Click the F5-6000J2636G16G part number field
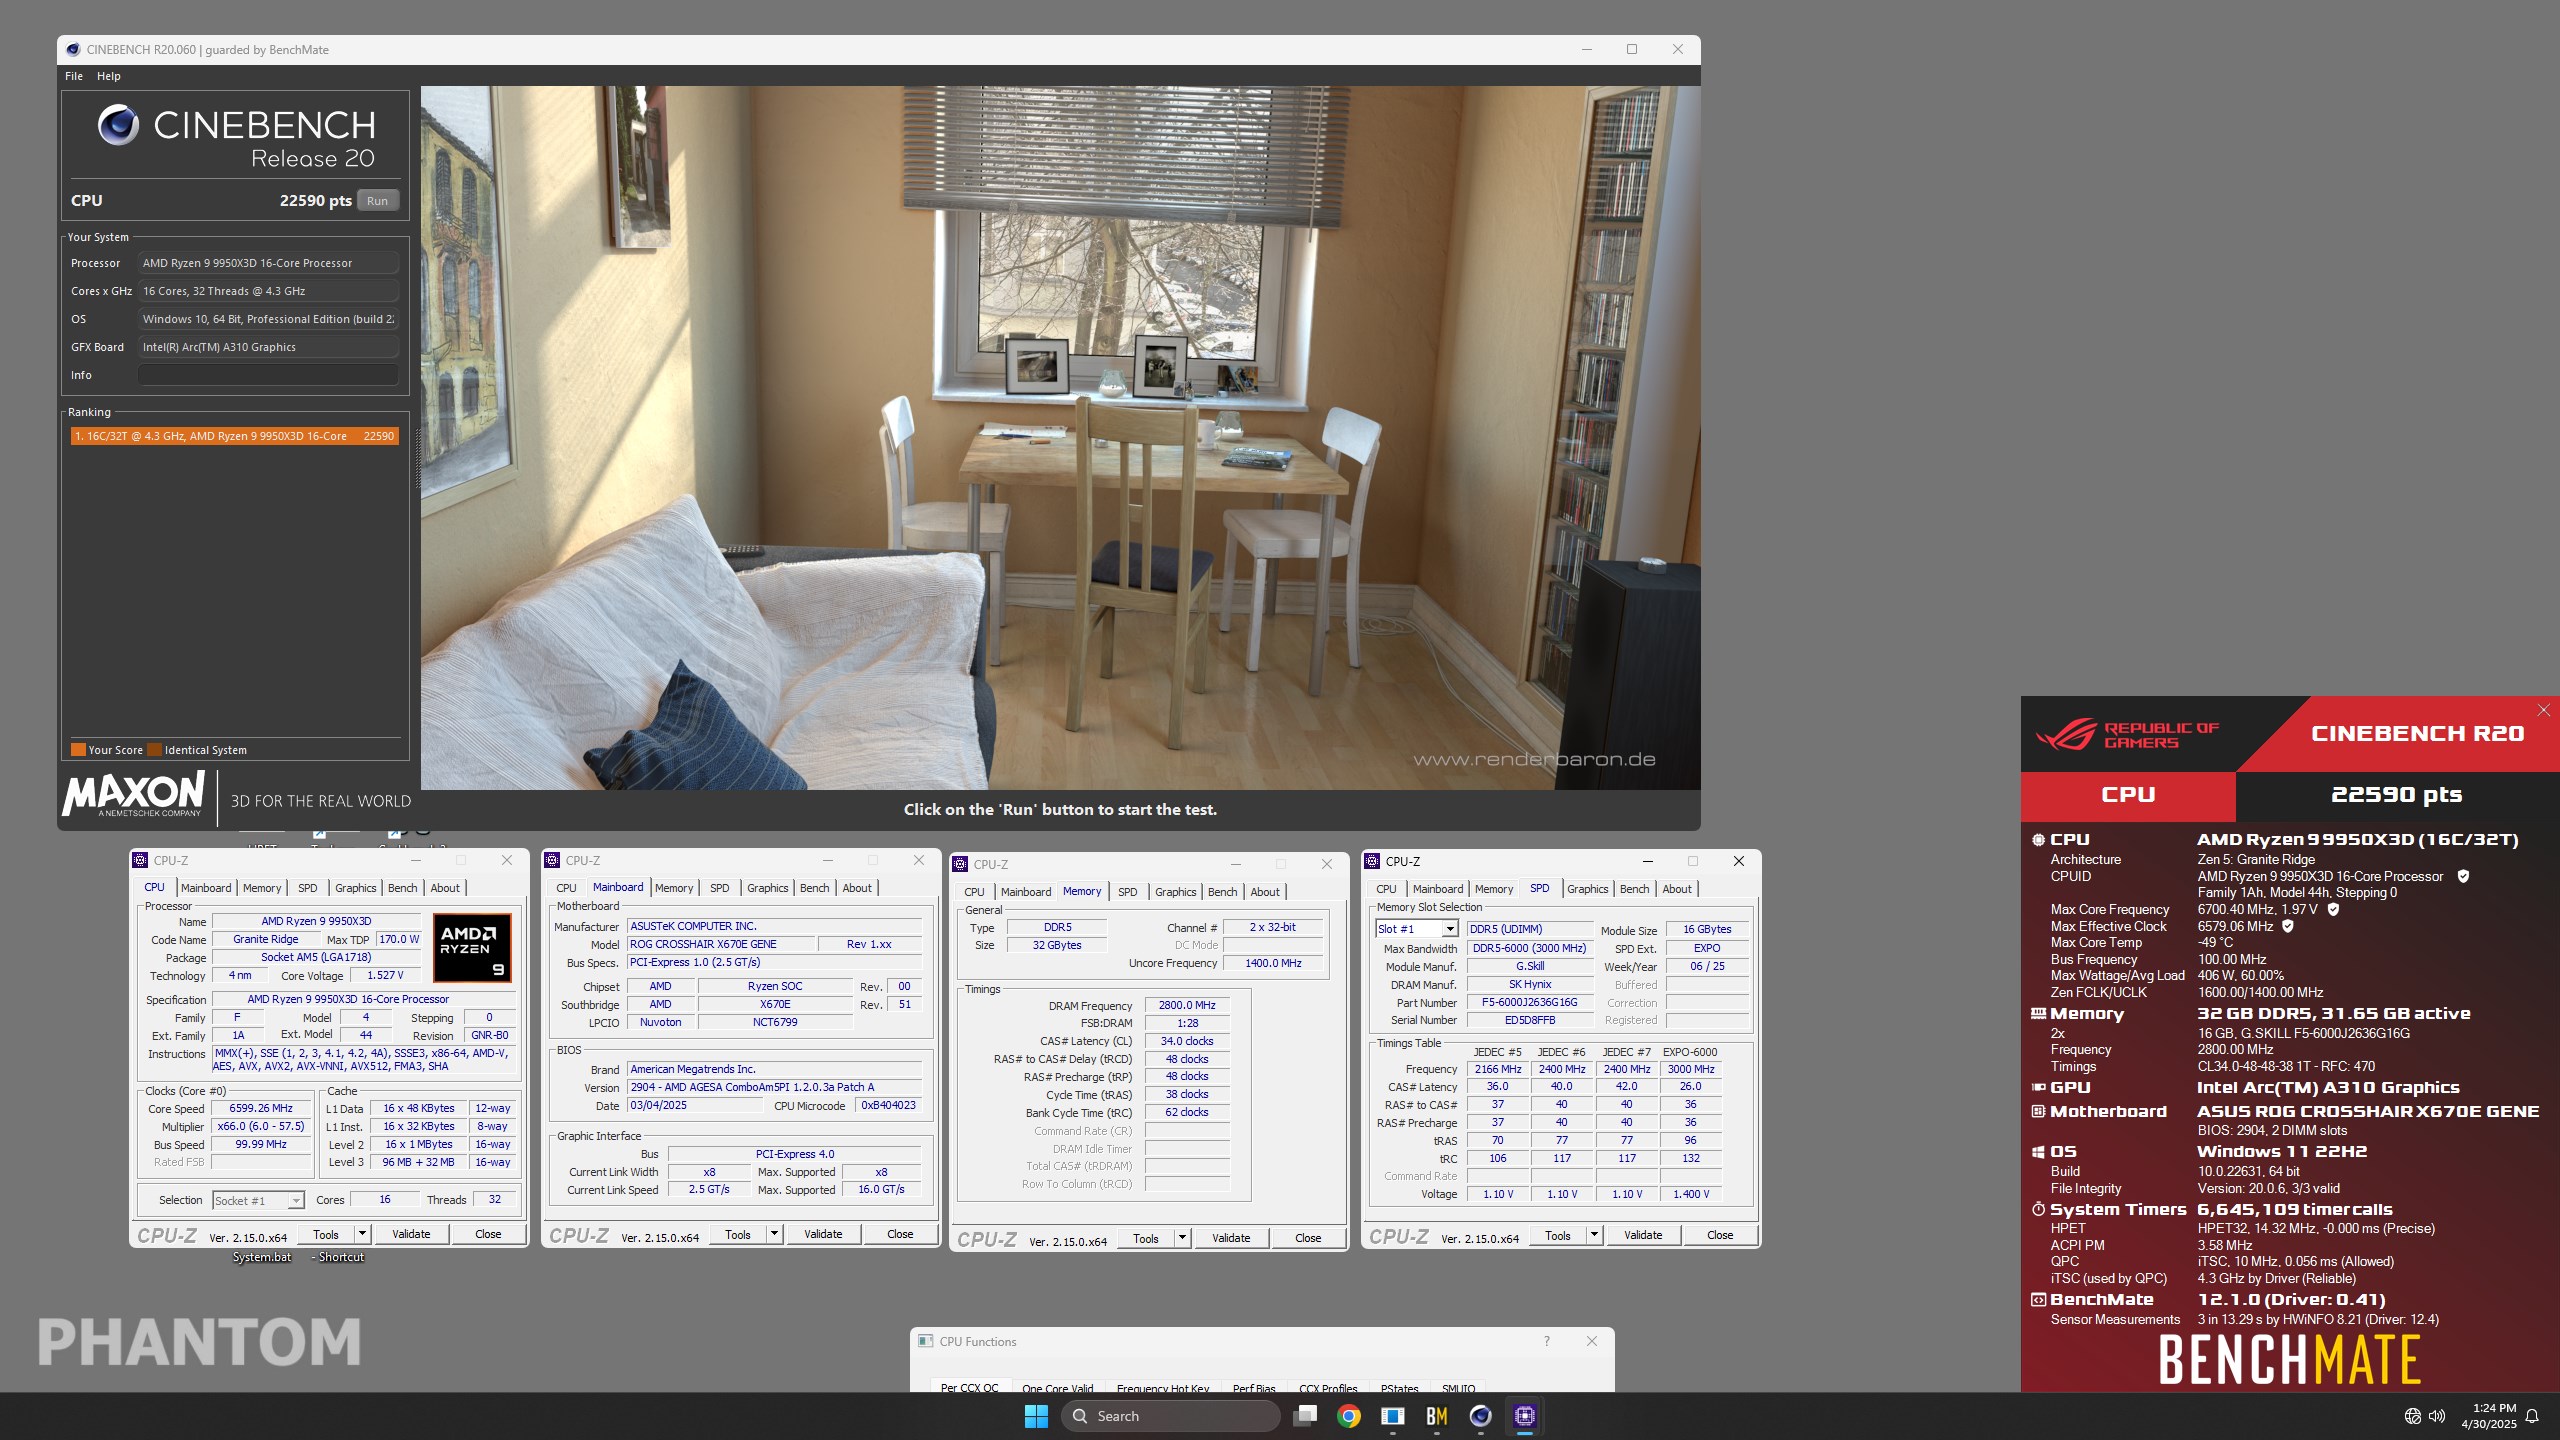This screenshot has width=2560, height=1440. [1529, 1003]
